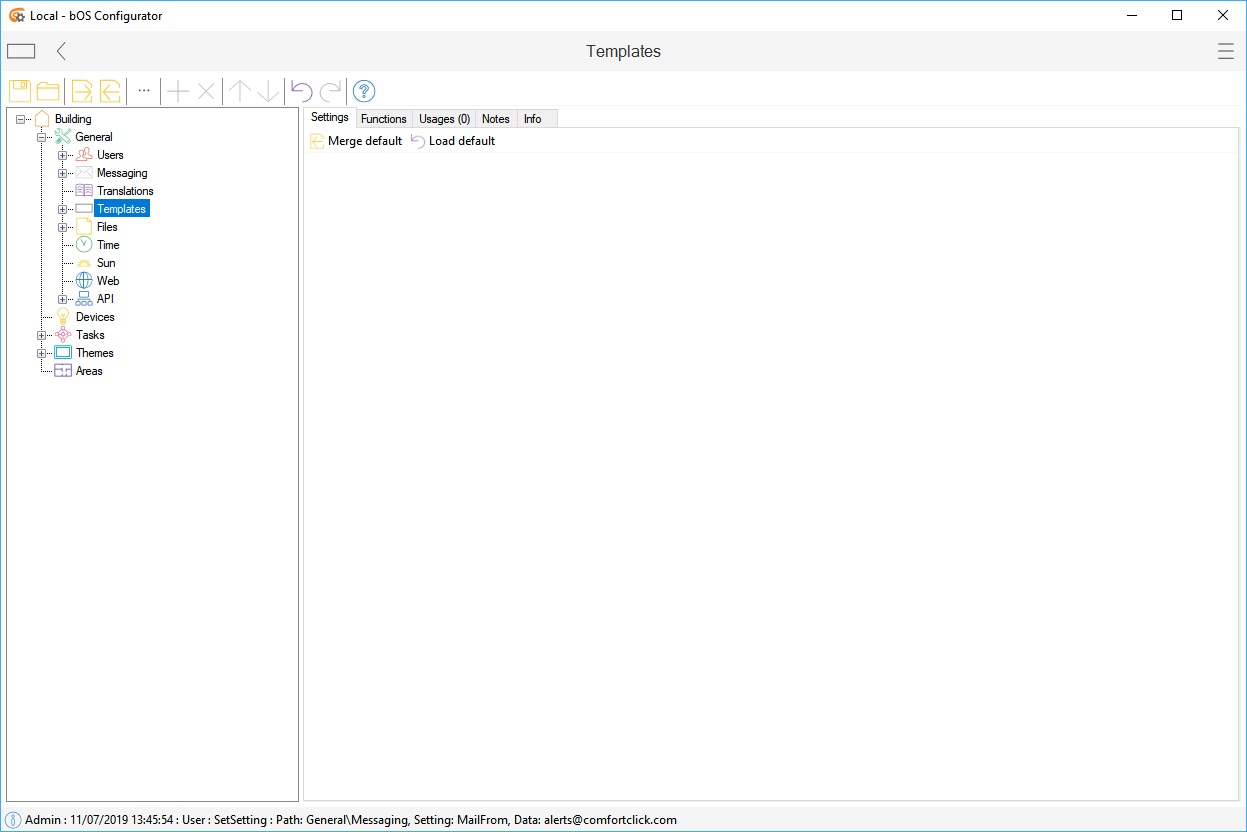The height and width of the screenshot is (832, 1247).
Task: Go back with the header chevron
Action: click(61, 51)
